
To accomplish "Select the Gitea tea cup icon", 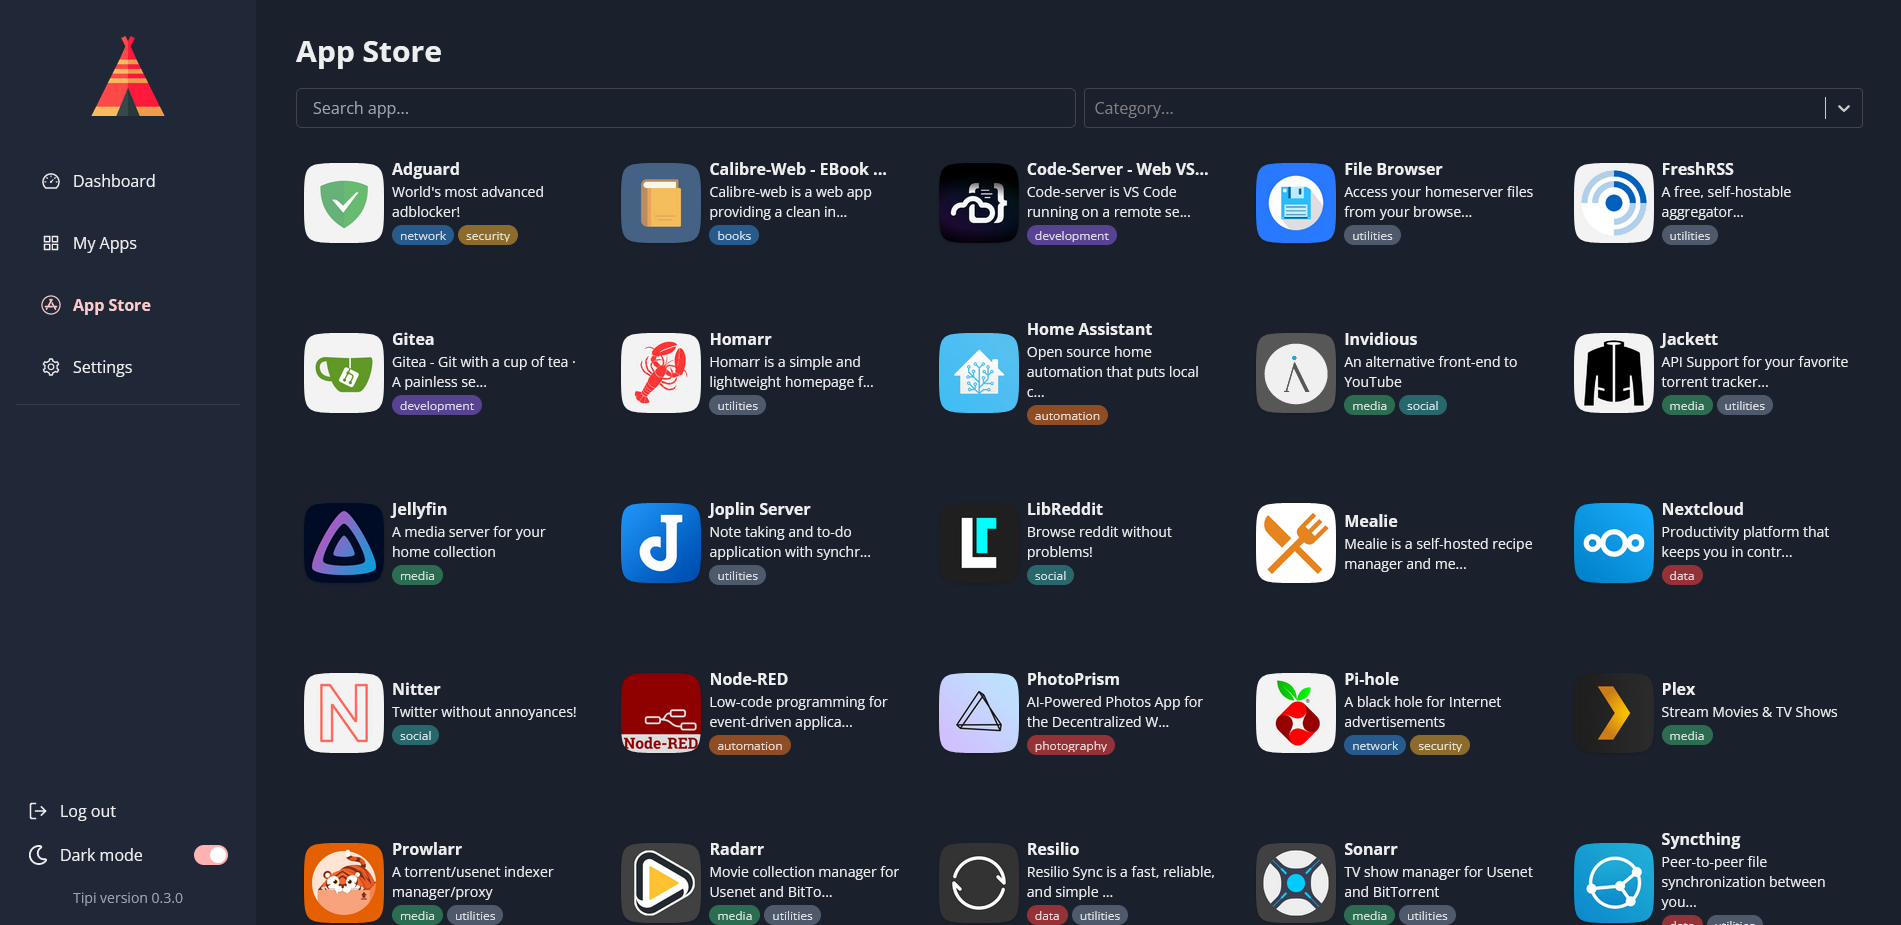I will (344, 373).
